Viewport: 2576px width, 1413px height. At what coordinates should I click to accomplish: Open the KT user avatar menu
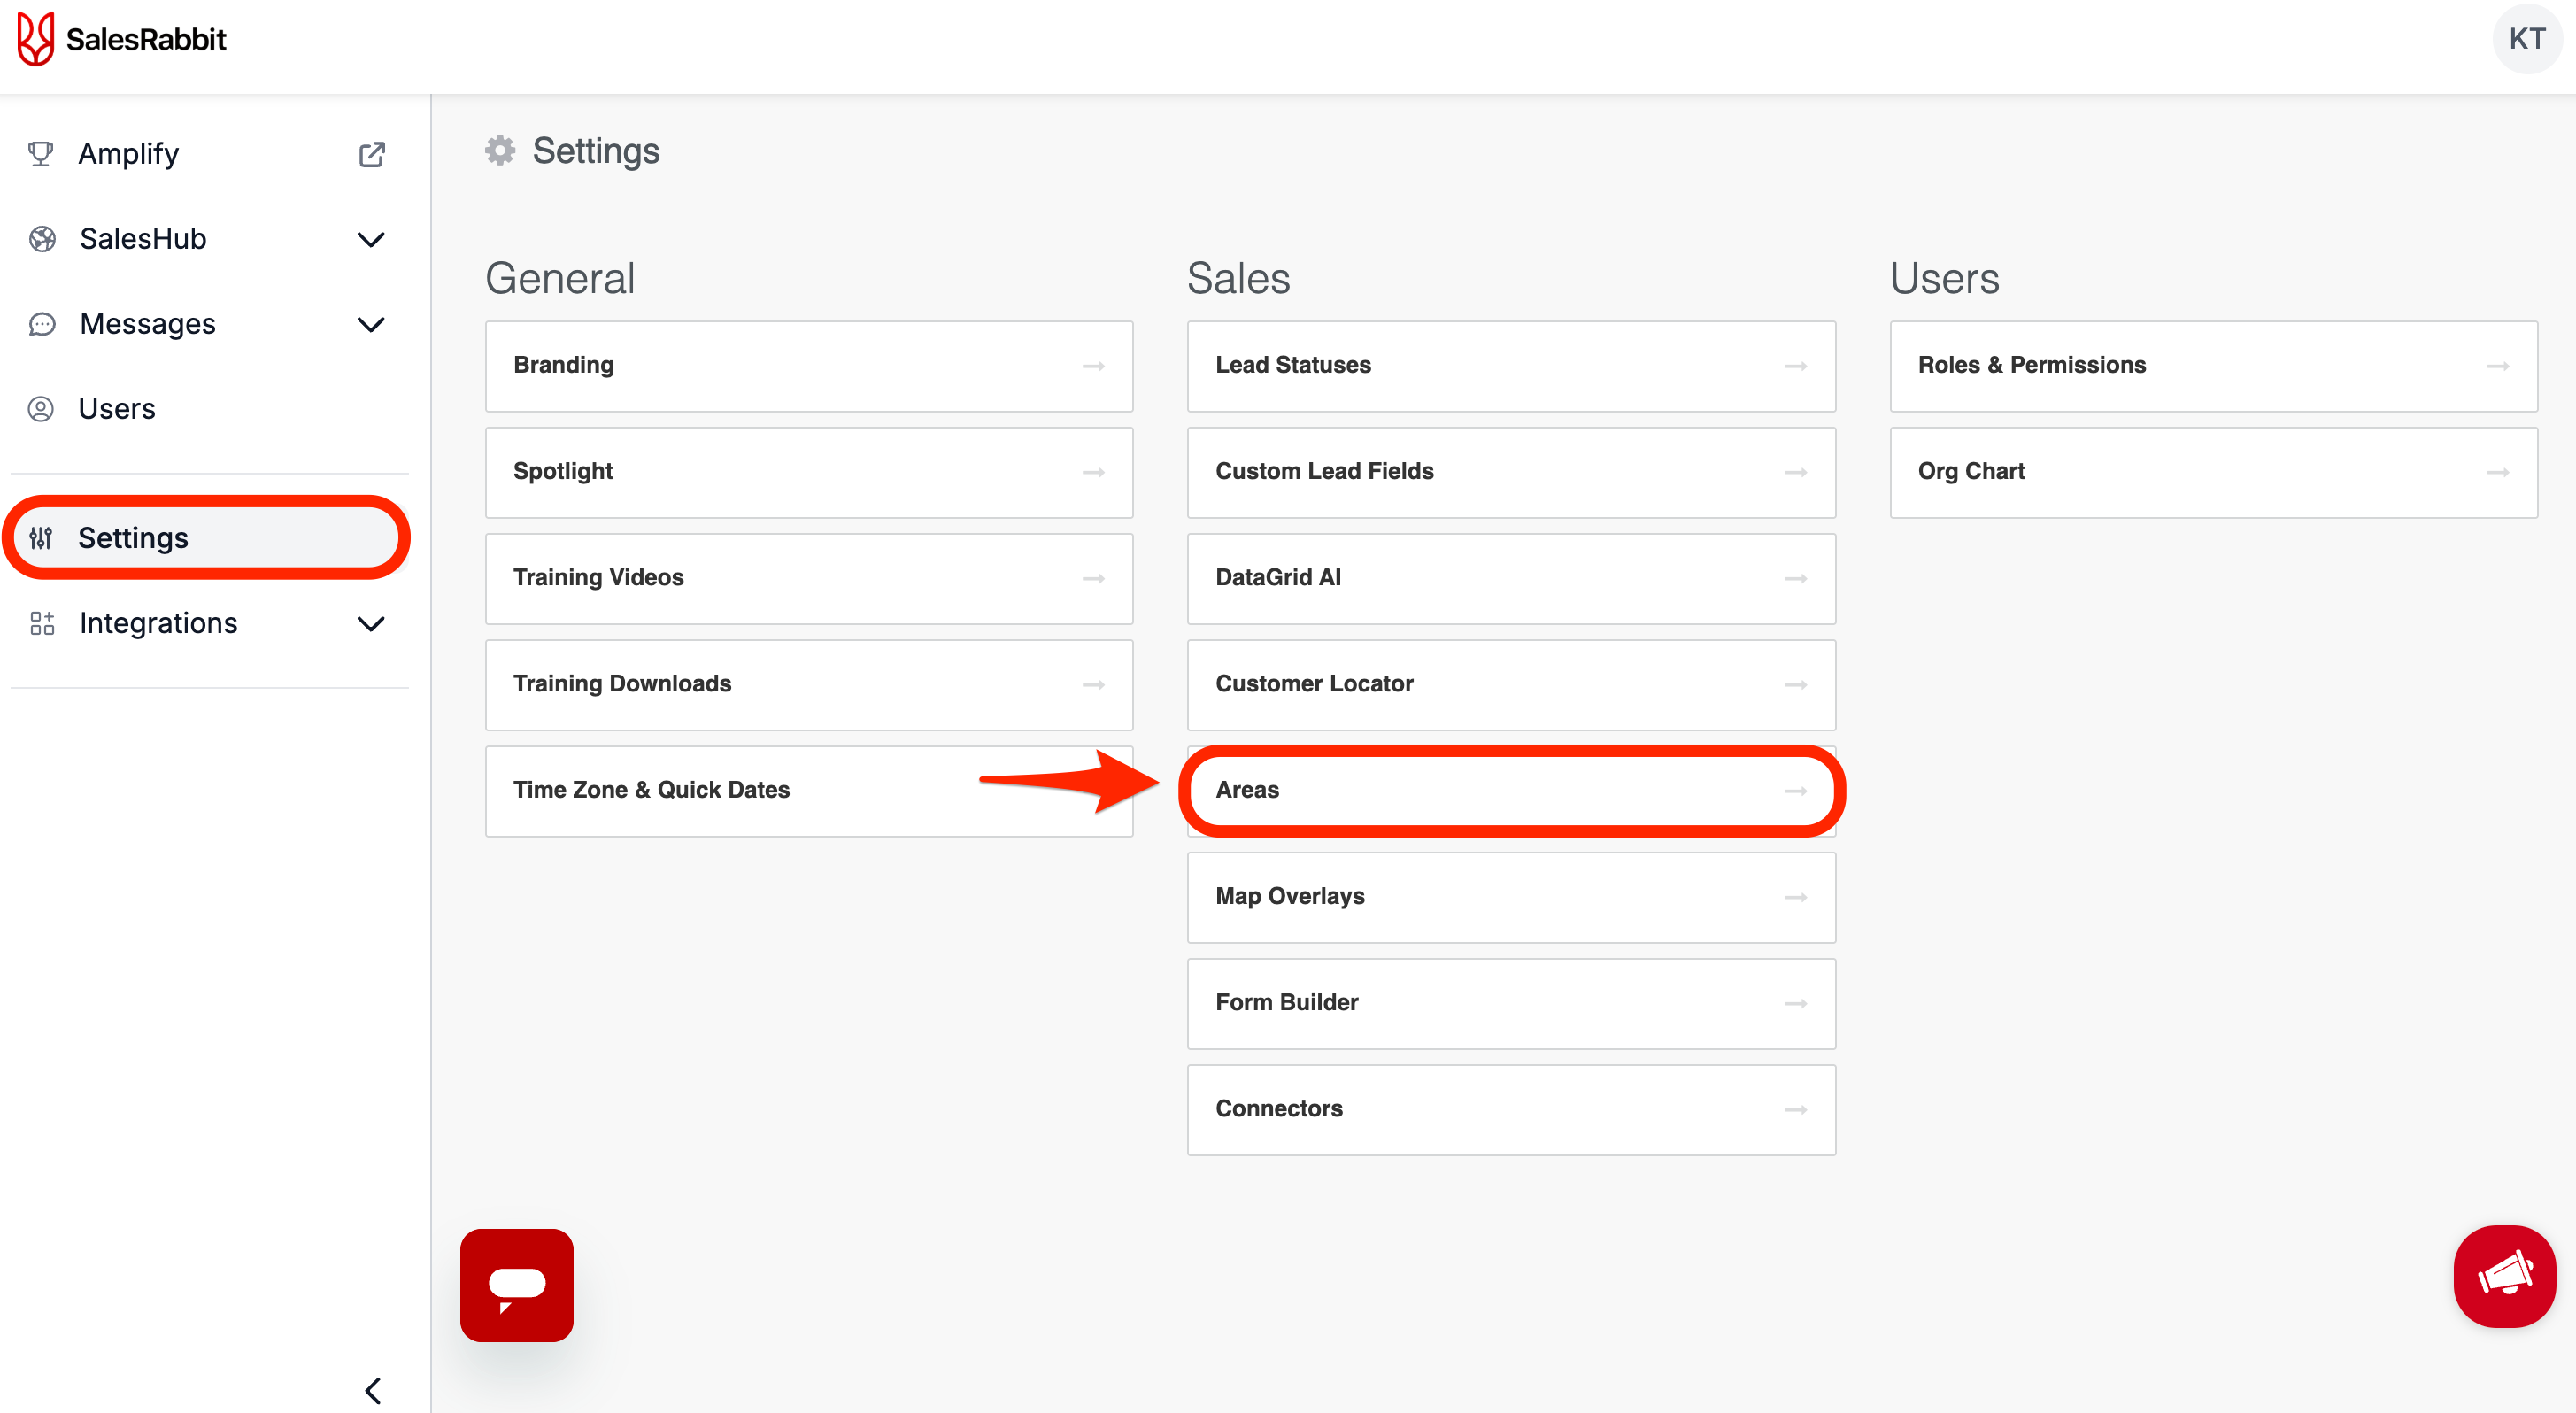pyautogui.click(x=2526, y=39)
